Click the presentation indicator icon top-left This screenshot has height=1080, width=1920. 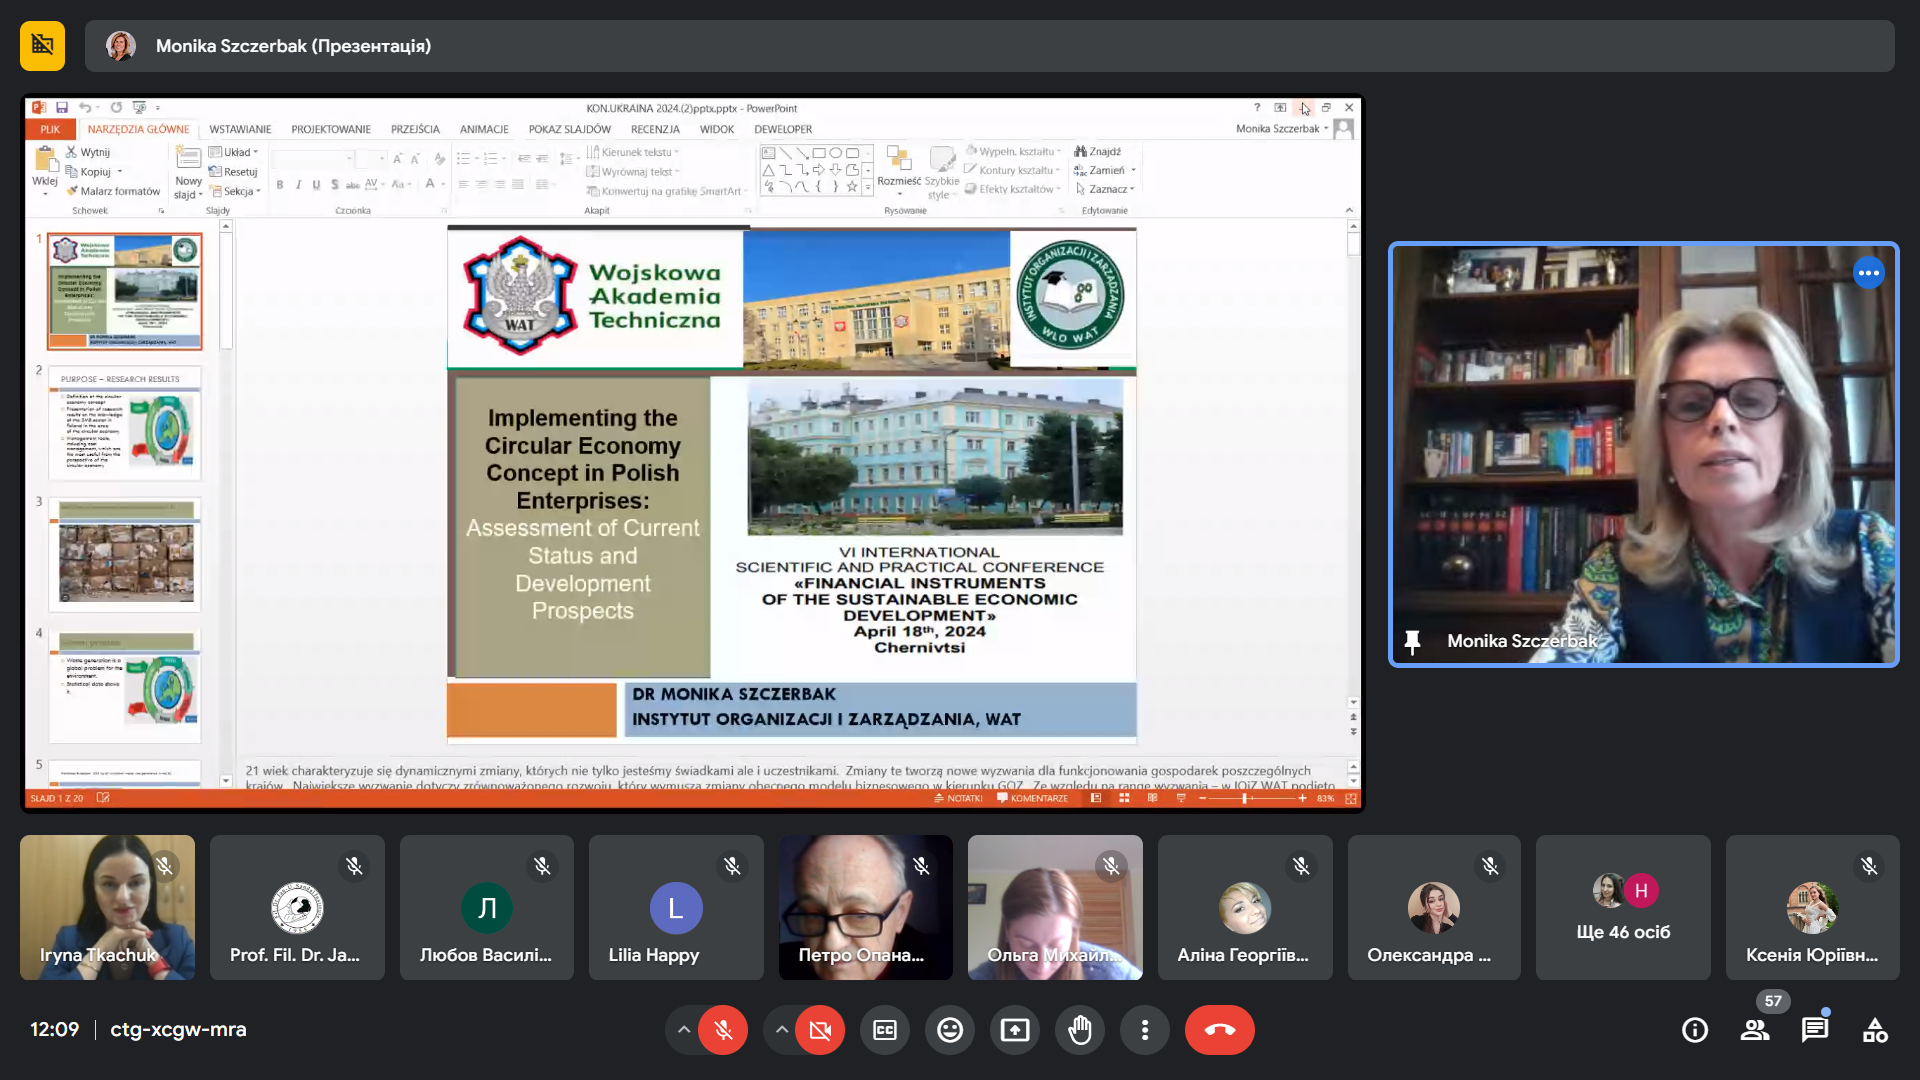point(42,45)
